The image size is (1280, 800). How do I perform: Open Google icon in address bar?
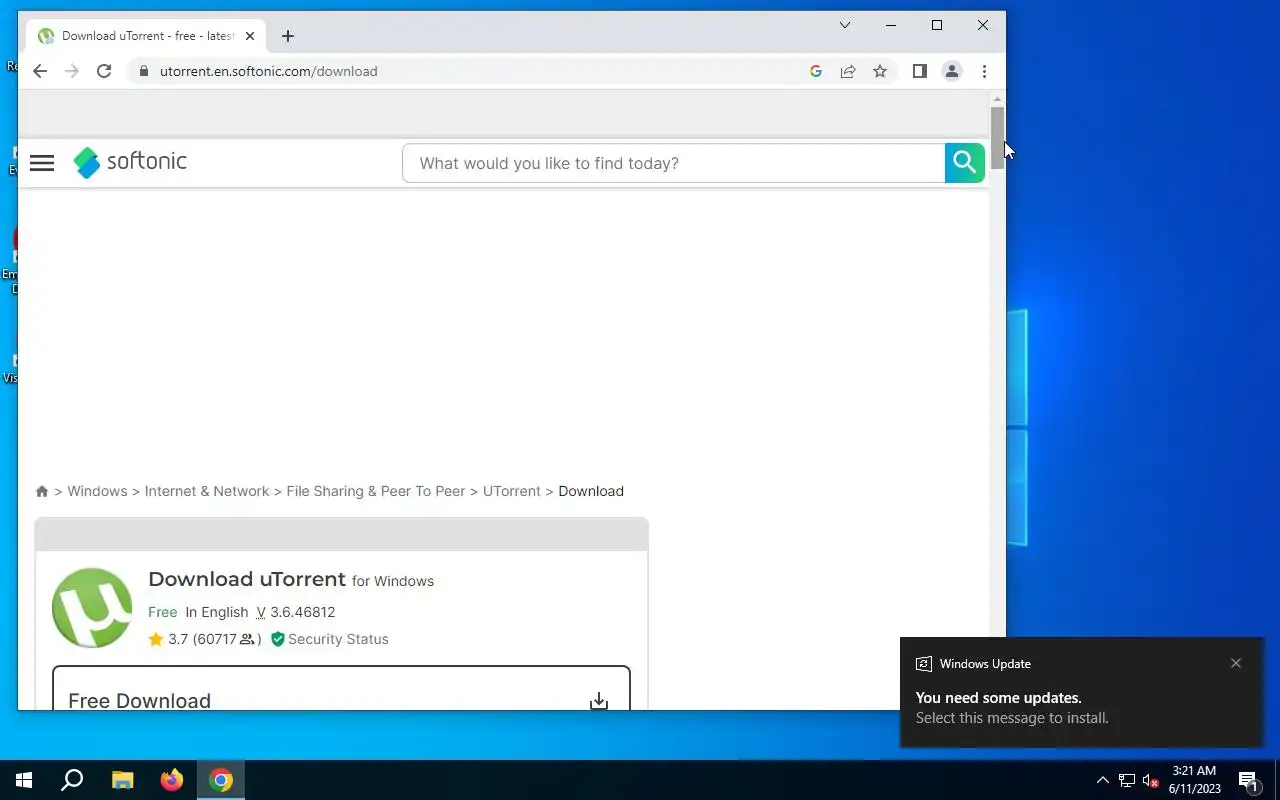click(x=816, y=71)
